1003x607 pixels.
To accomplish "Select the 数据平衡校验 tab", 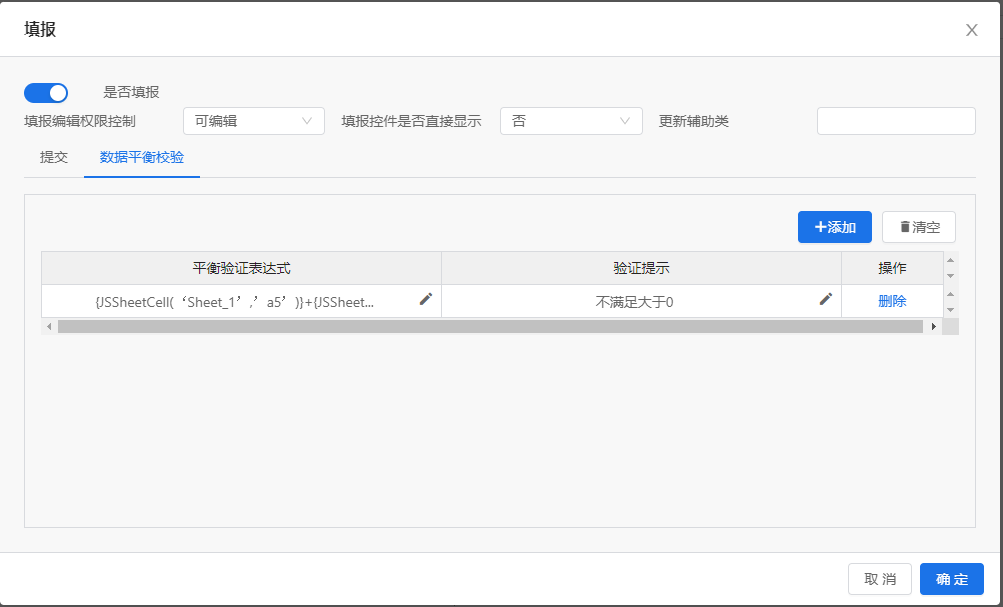I will tap(142, 157).
